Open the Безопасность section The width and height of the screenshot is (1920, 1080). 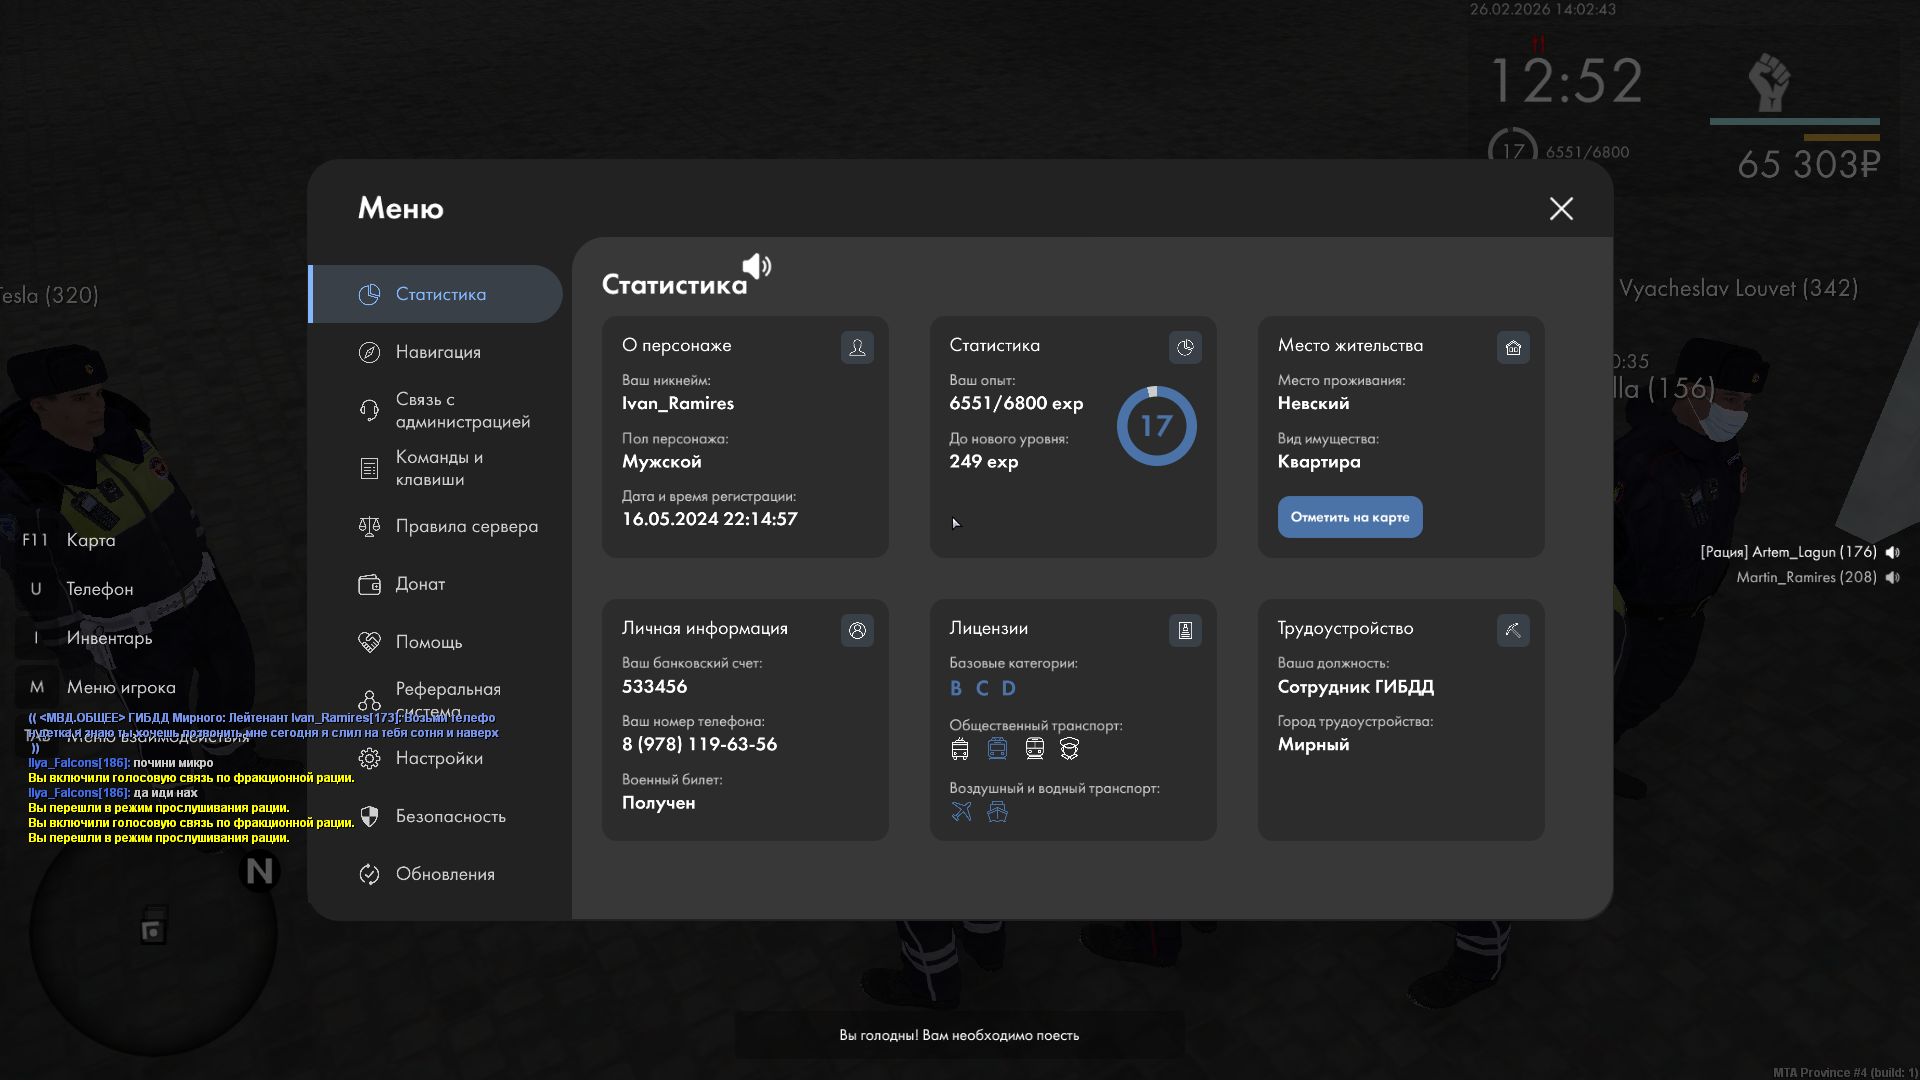point(450,816)
